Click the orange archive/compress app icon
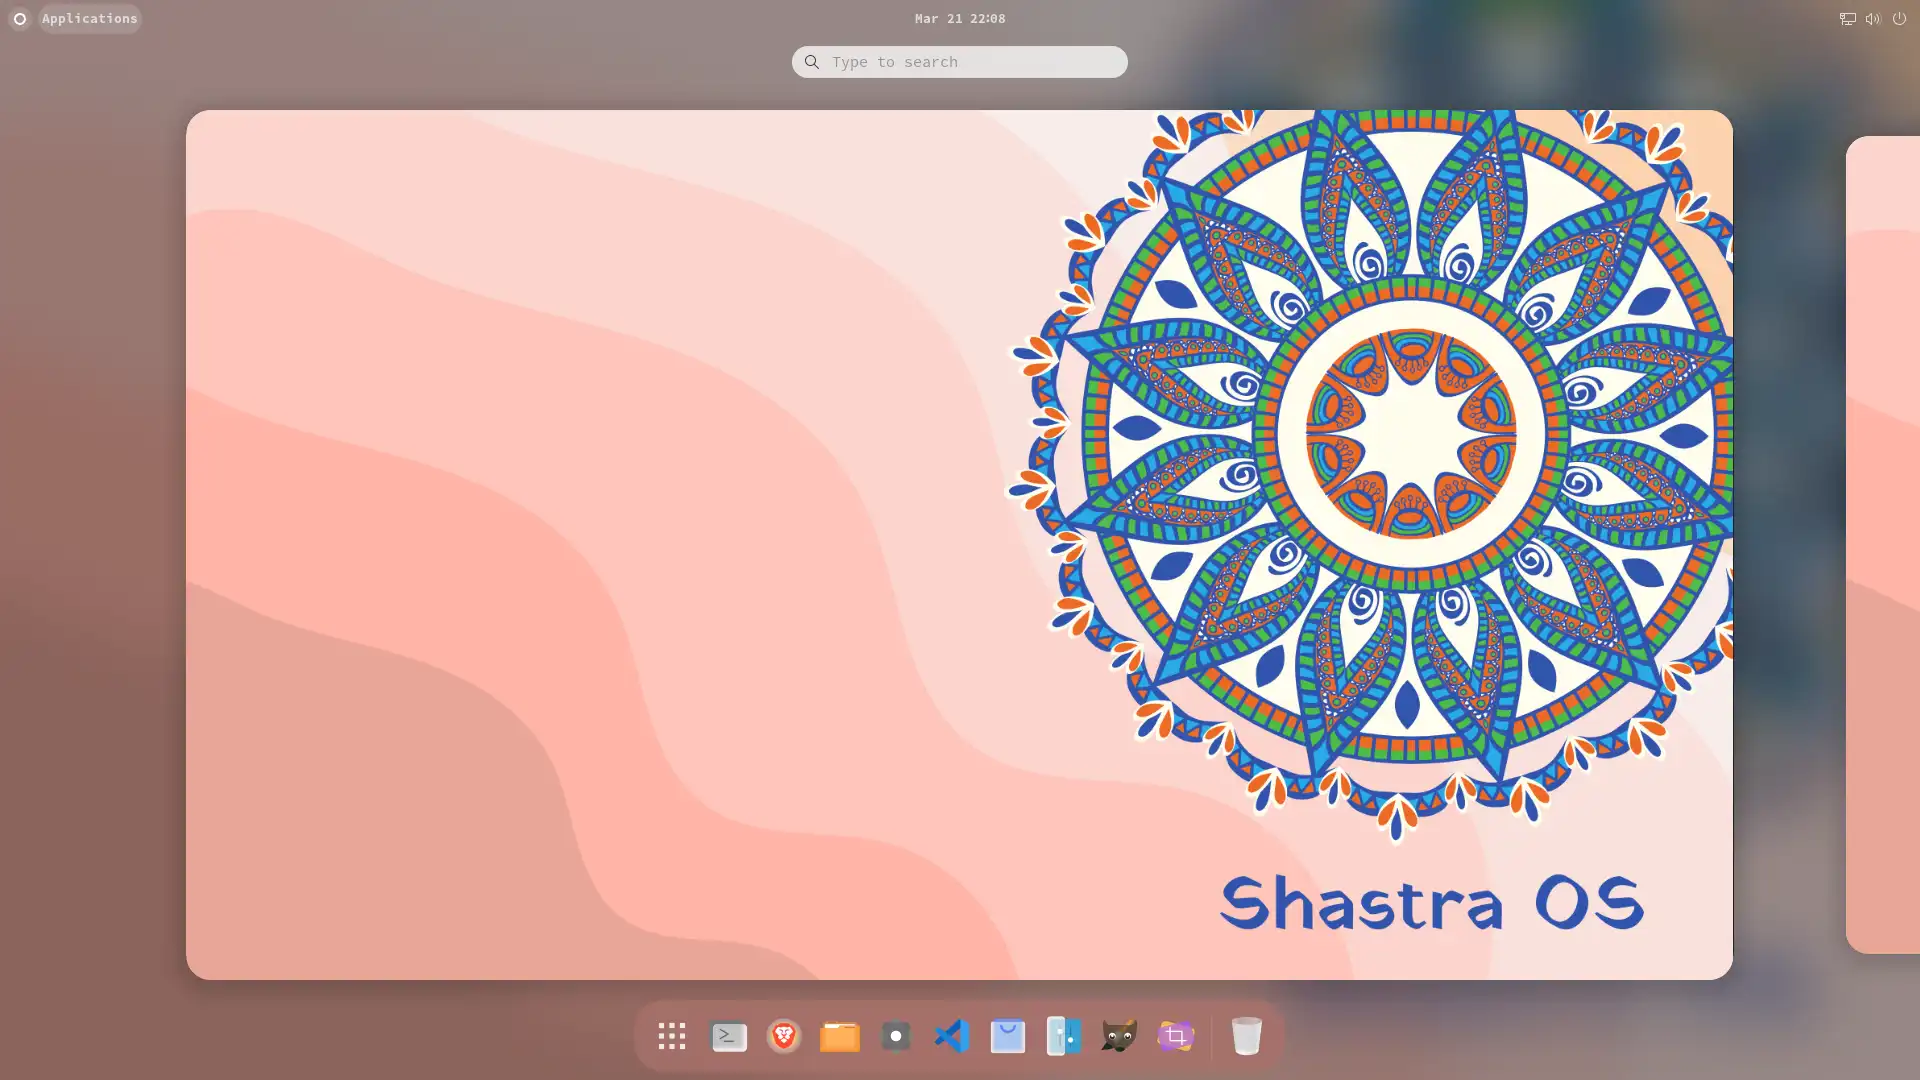 tap(840, 1035)
